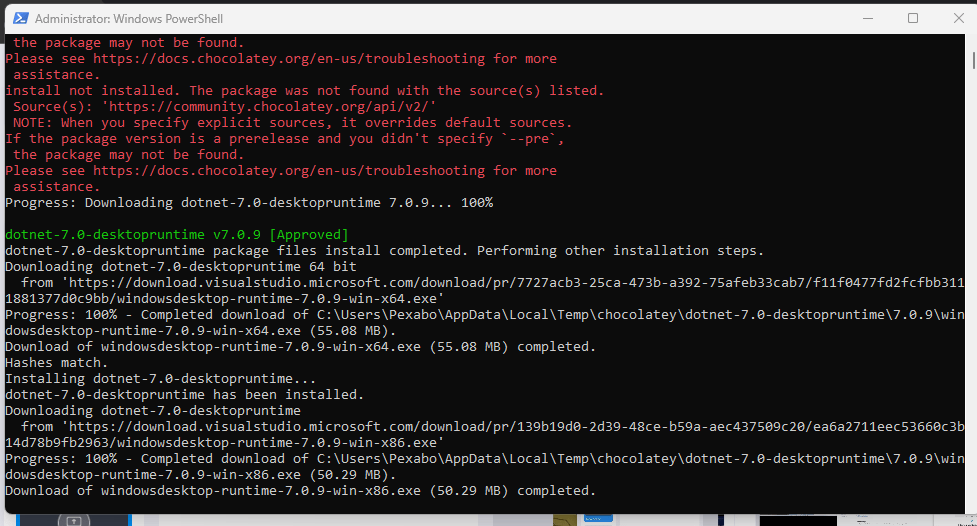Screen dimensions: 977x526
Task: Click the 'Download of windowsdesktop-runtime-7.0.9-win-x64.exe (55.08 MB) completed' line
Action: click(300, 347)
